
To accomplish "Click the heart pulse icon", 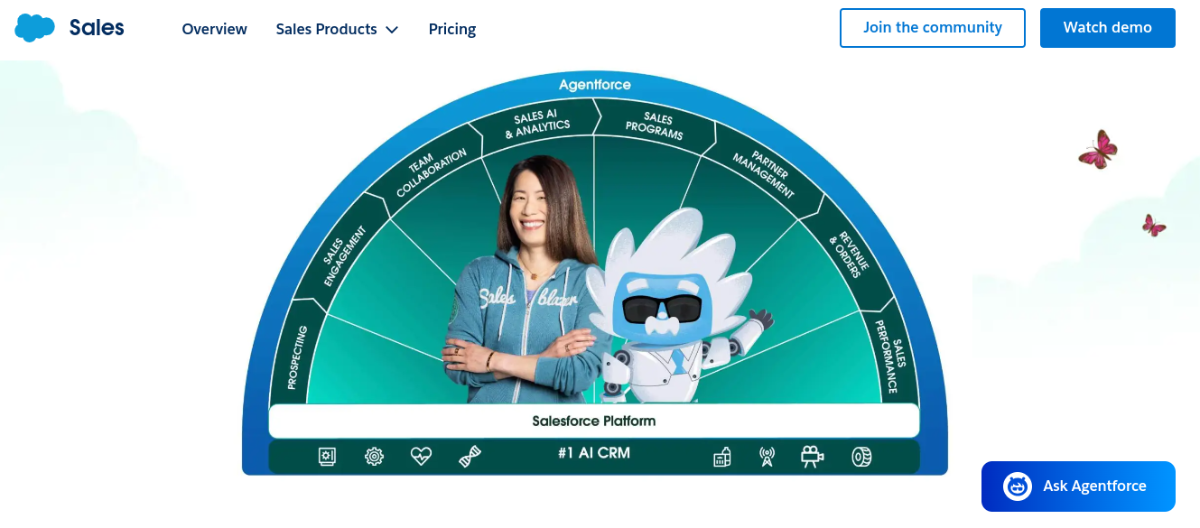I will [421, 457].
